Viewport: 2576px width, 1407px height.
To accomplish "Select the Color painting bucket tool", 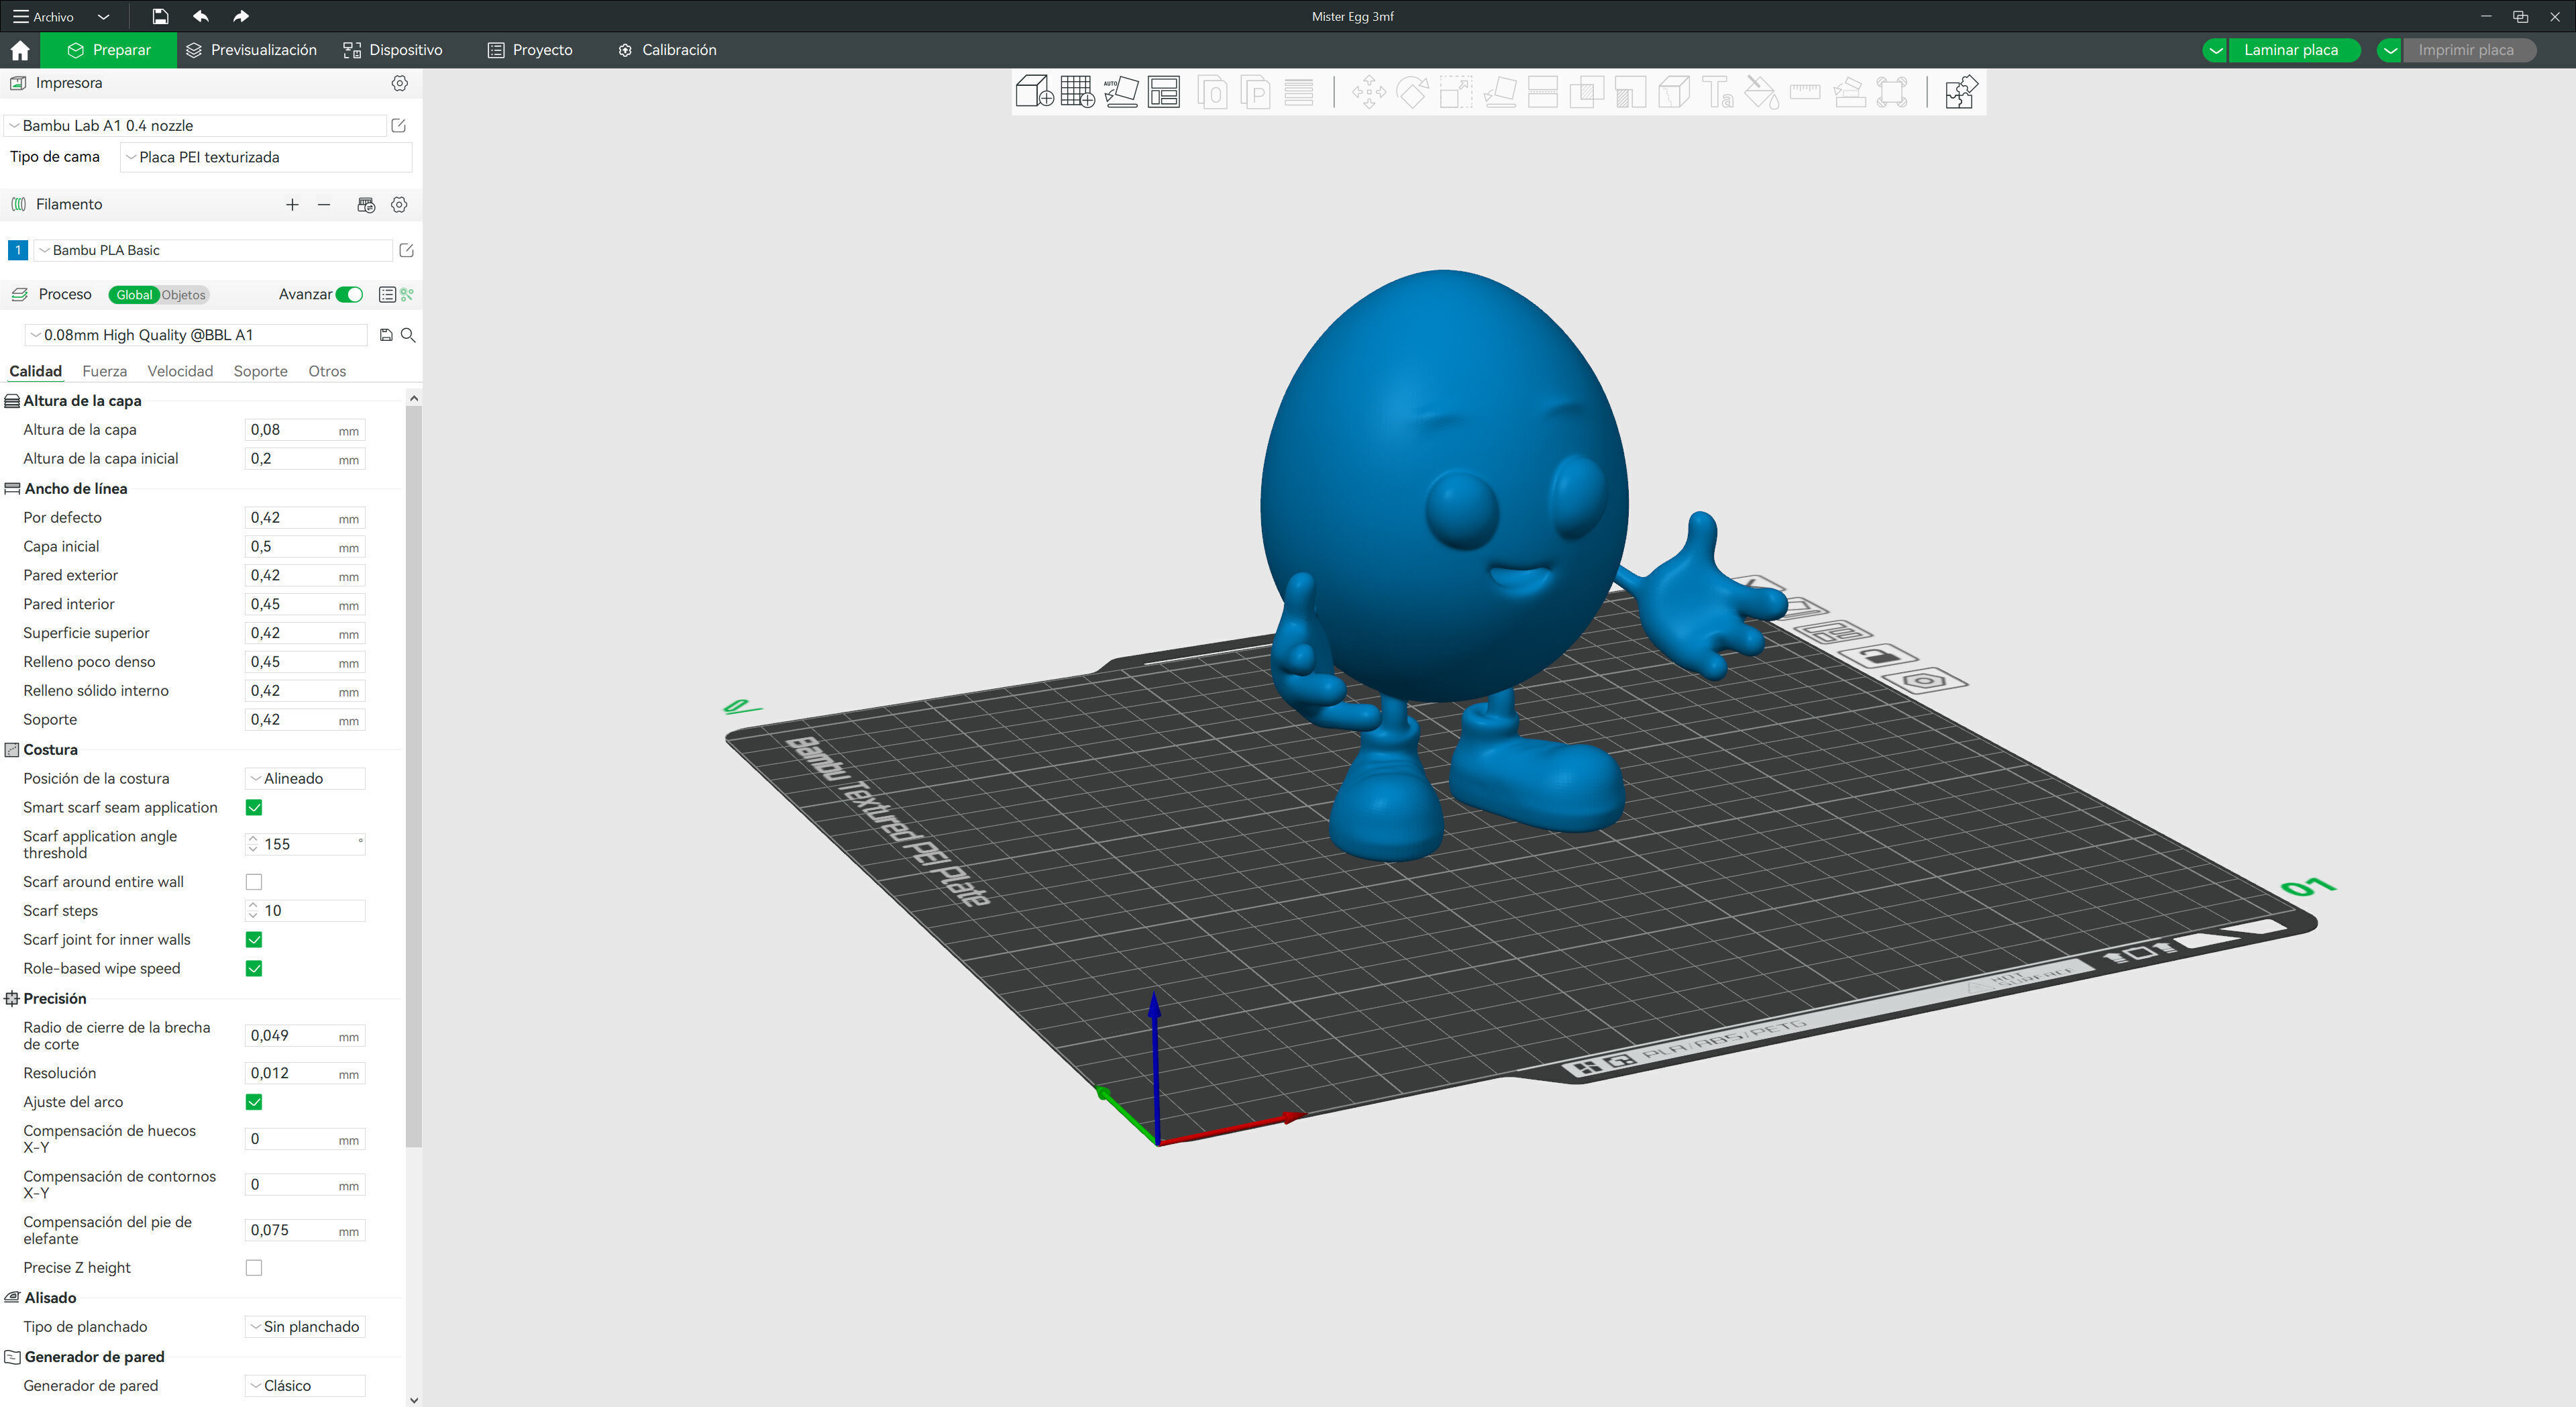I will (x=1761, y=93).
